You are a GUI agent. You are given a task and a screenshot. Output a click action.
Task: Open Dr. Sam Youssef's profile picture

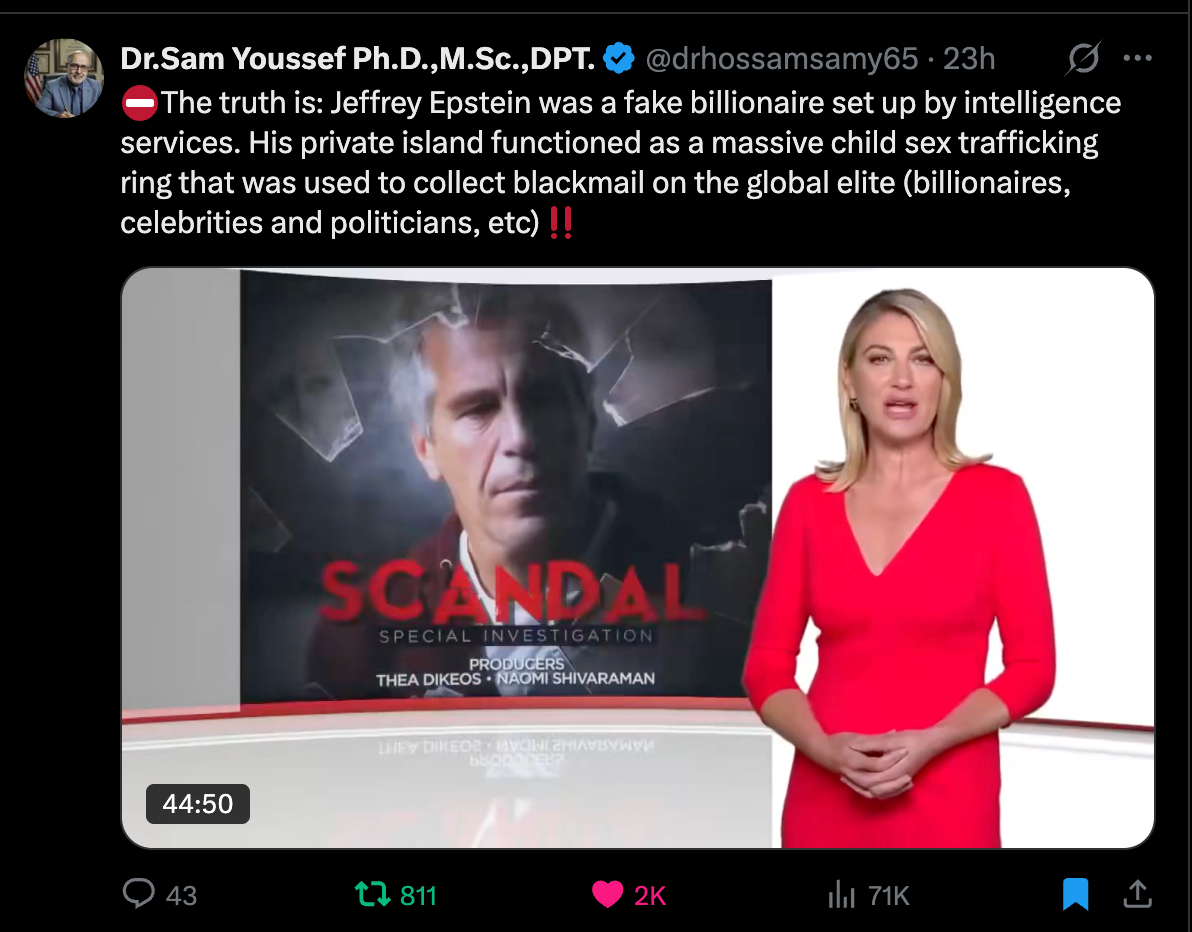pyautogui.click(x=65, y=78)
